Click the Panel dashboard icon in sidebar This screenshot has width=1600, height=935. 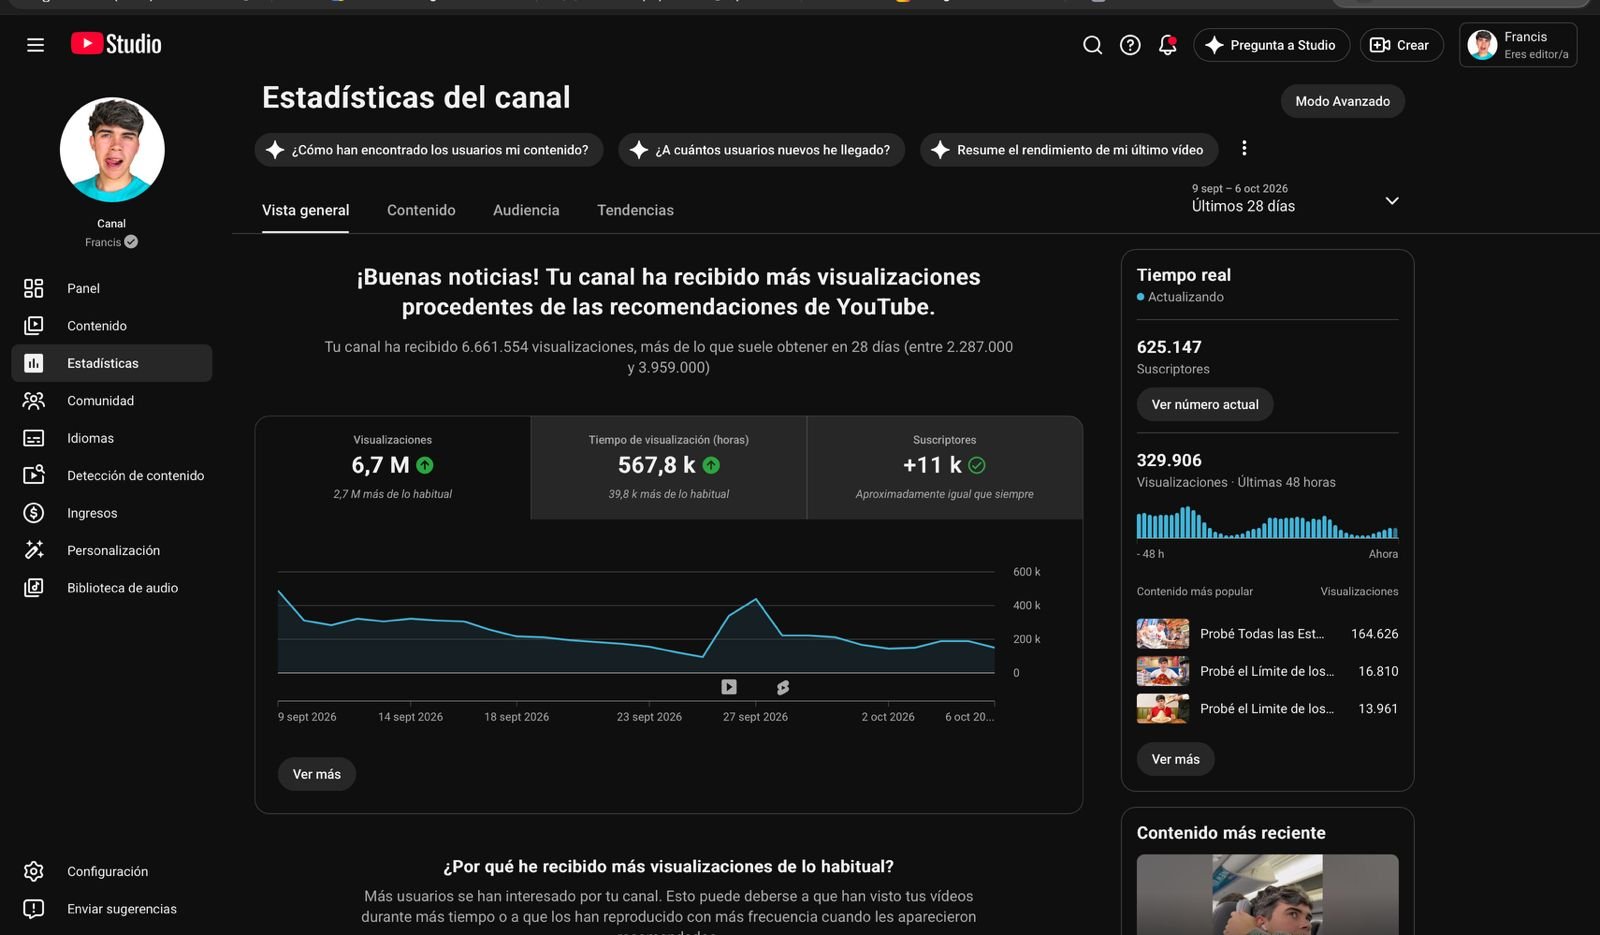click(x=33, y=288)
